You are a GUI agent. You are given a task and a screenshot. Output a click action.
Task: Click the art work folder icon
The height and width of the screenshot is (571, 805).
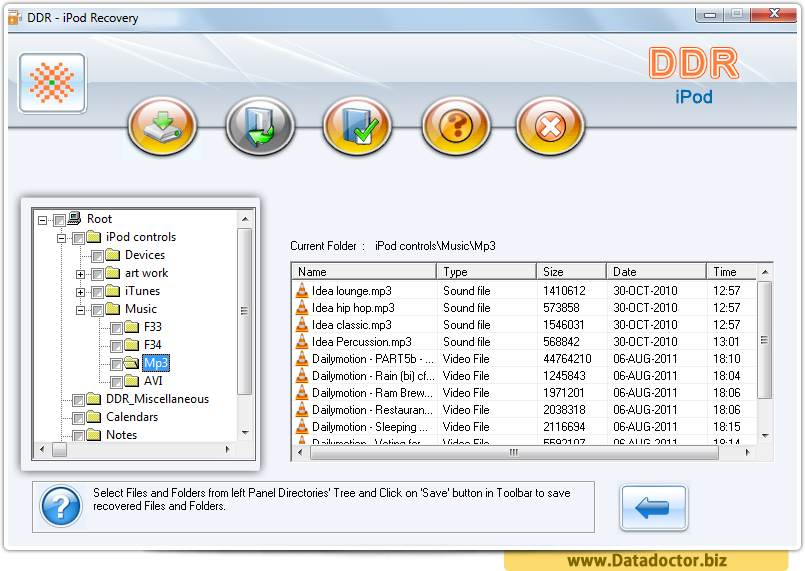(112, 273)
